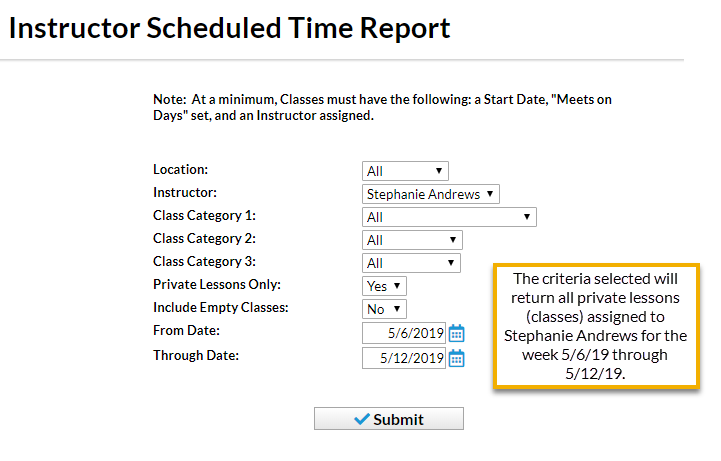Screen dimensions: 721x461
Task: Click the Include Empty Classes: label
Action: 220,307
